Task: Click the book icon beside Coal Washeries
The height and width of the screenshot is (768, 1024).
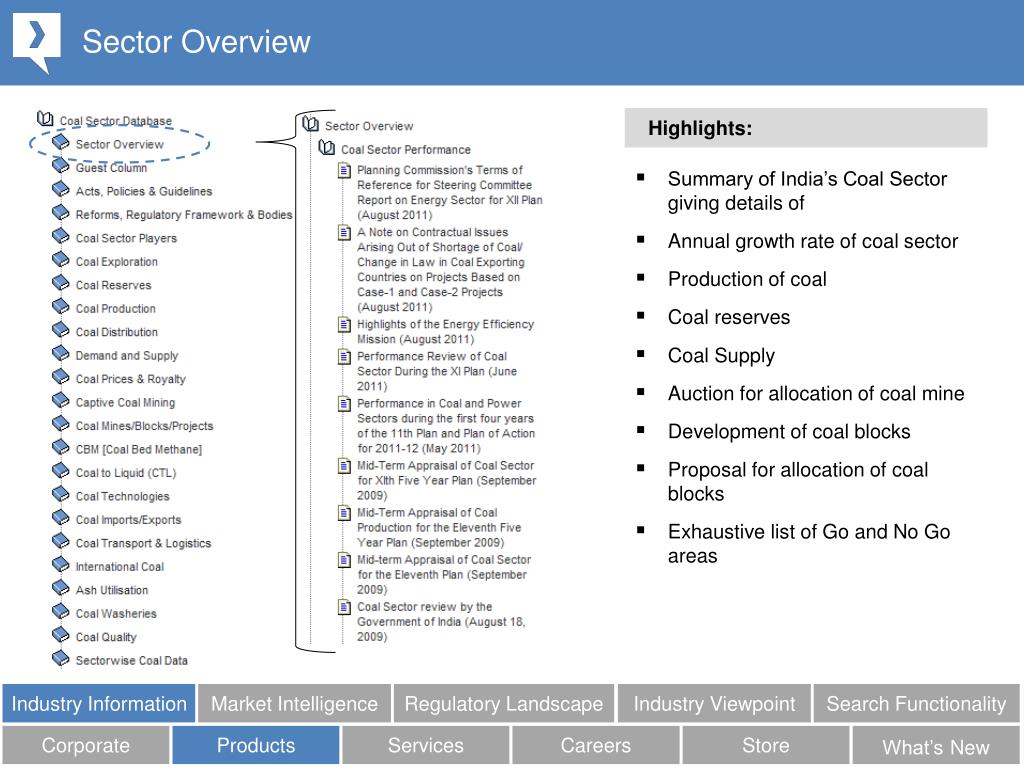Action: pyautogui.click(x=61, y=612)
